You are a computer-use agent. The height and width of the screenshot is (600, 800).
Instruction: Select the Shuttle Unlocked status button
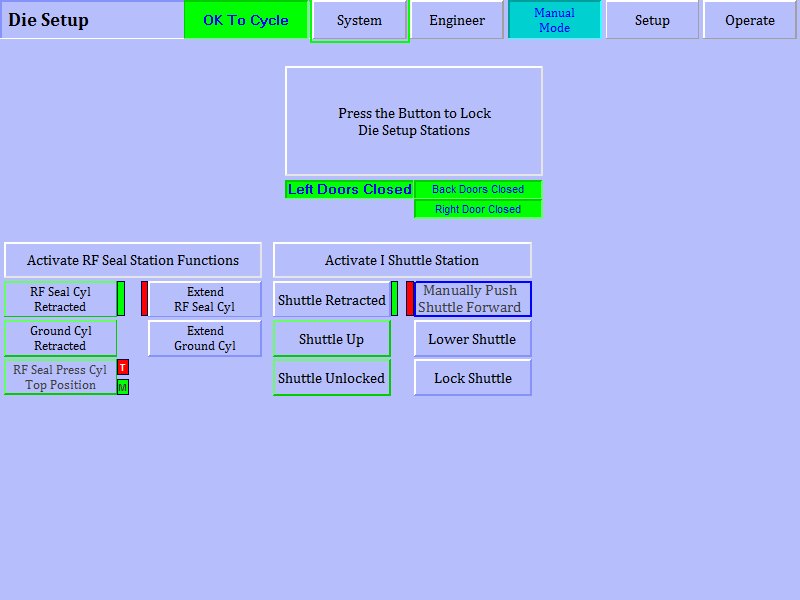[331, 378]
